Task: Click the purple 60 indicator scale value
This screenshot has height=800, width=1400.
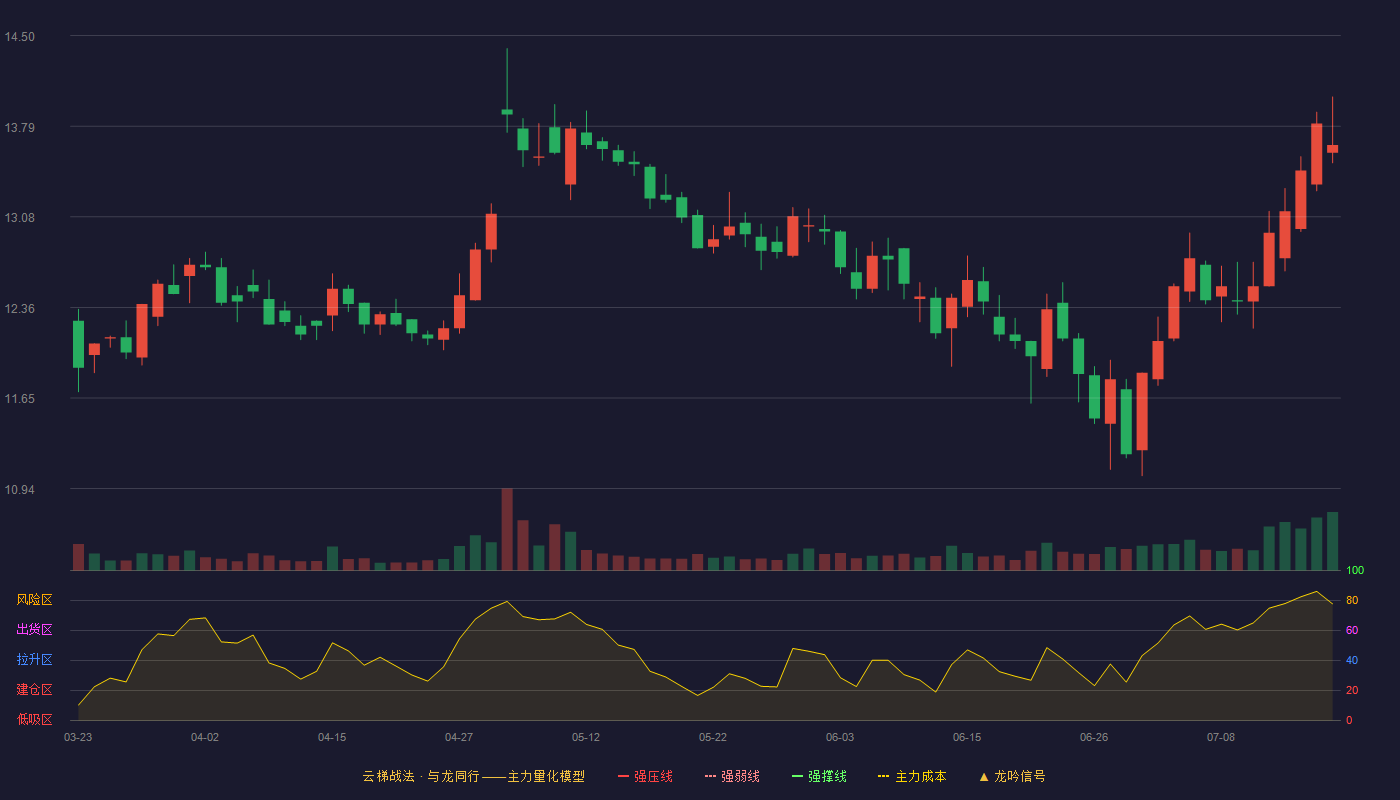Action: click(x=1352, y=630)
